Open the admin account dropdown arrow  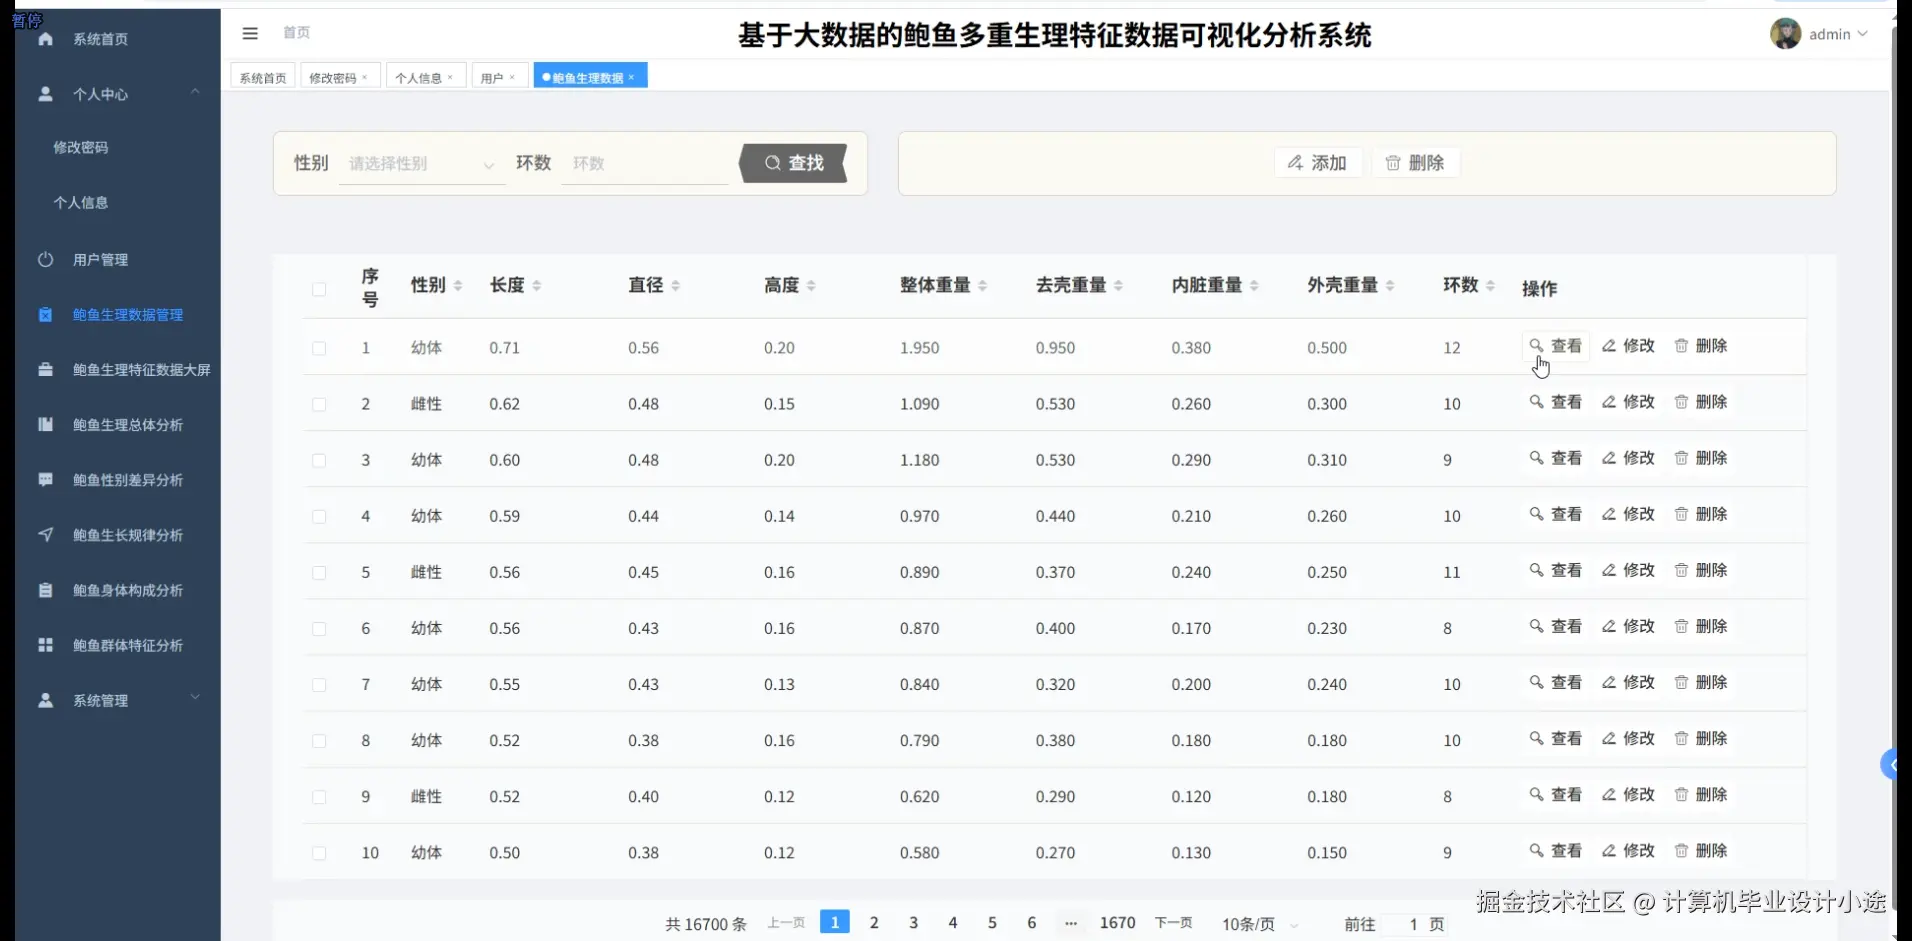click(x=1862, y=34)
